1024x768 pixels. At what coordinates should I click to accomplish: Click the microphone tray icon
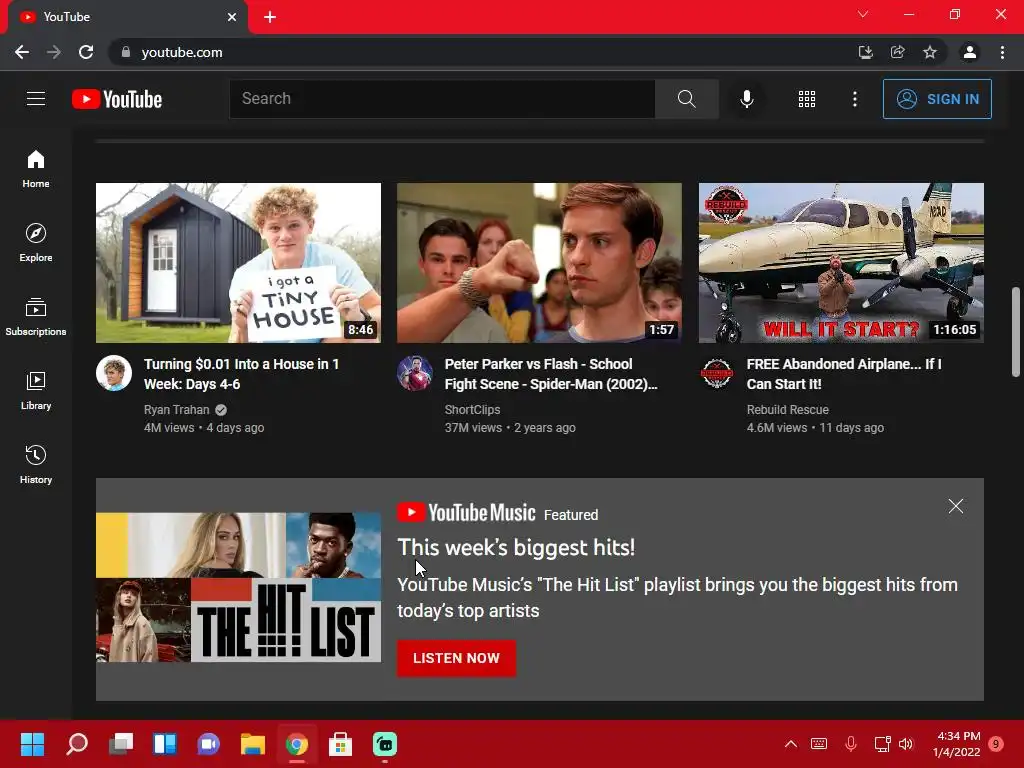click(x=851, y=744)
